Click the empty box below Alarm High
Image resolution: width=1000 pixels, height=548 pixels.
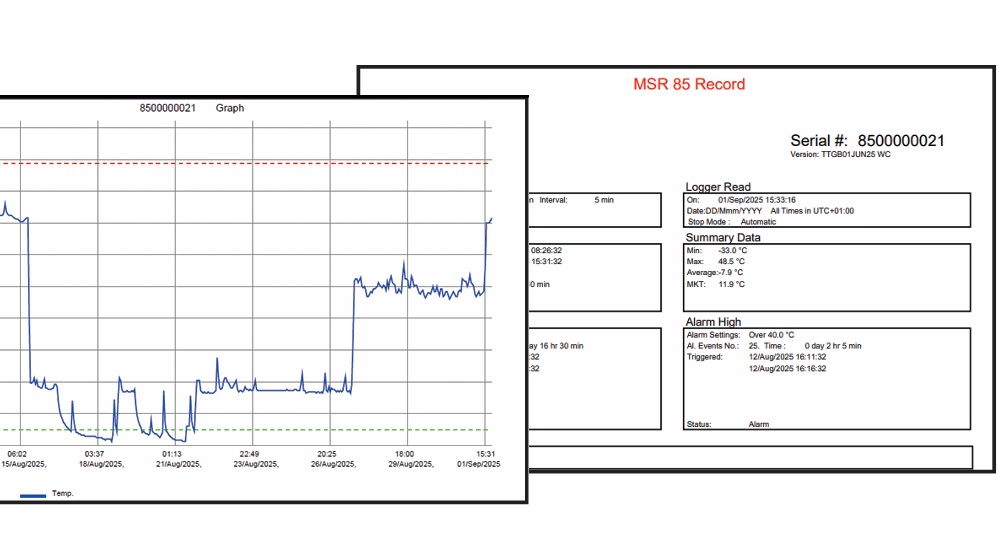(750, 457)
